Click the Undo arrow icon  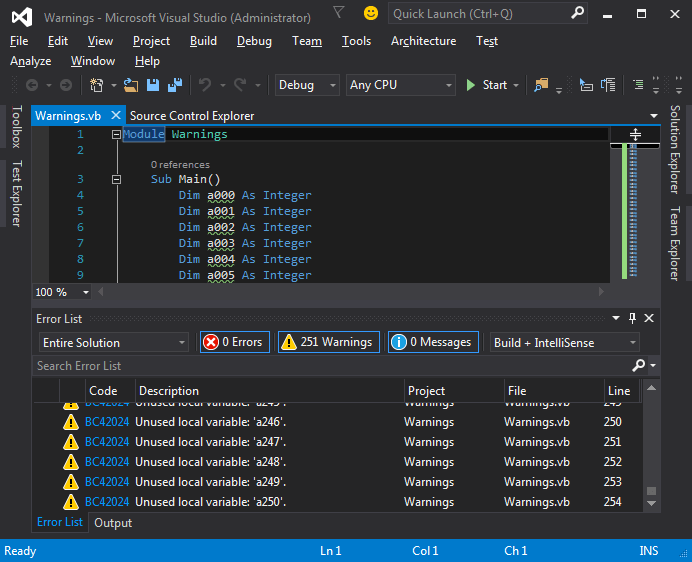(205, 84)
